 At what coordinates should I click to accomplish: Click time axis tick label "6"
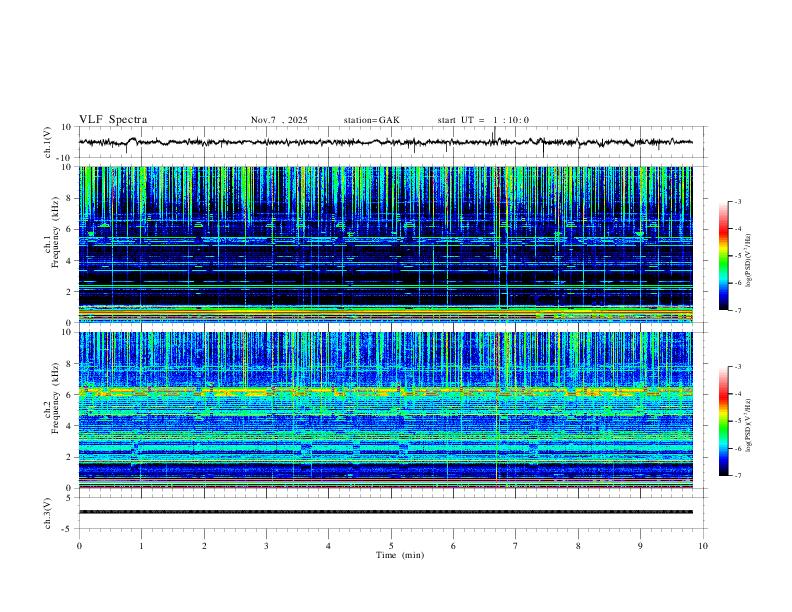click(x=453, y=546)
